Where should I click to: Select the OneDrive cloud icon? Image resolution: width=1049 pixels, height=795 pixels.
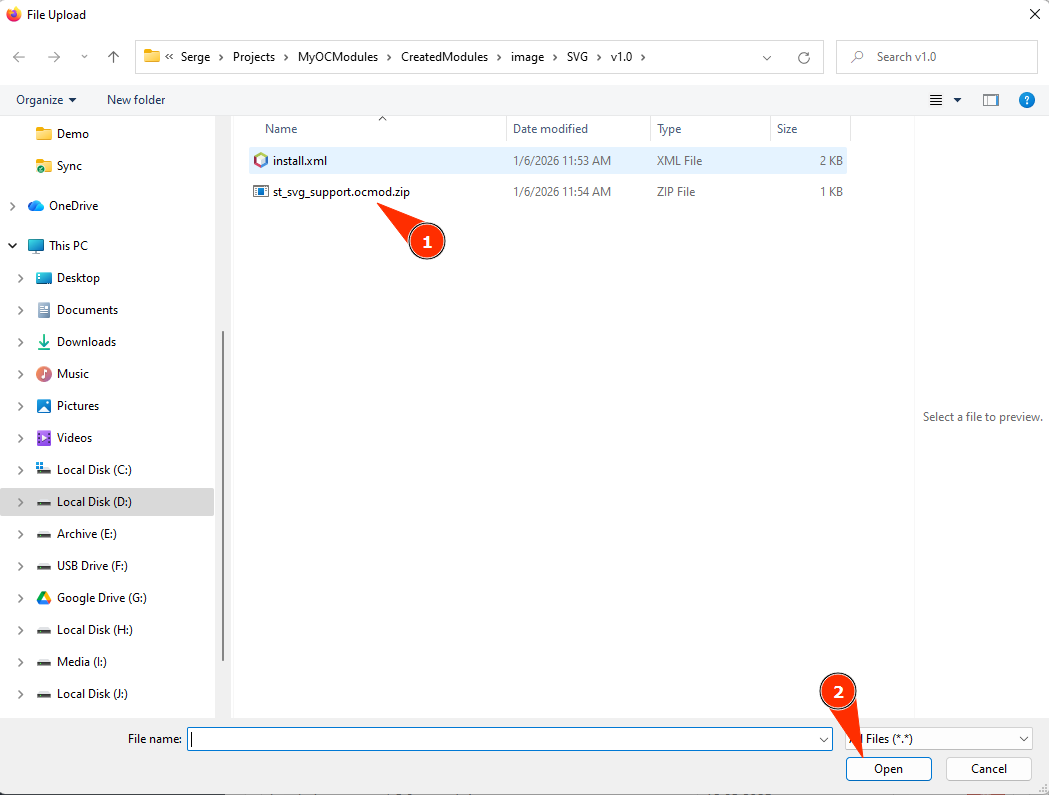35,206
